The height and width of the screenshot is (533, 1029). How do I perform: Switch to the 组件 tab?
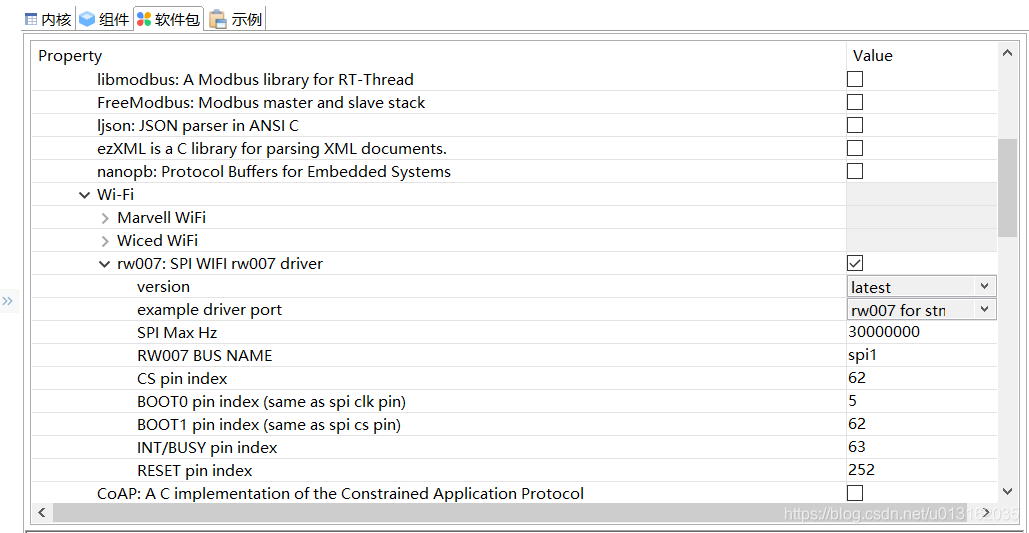click(104, 19)
